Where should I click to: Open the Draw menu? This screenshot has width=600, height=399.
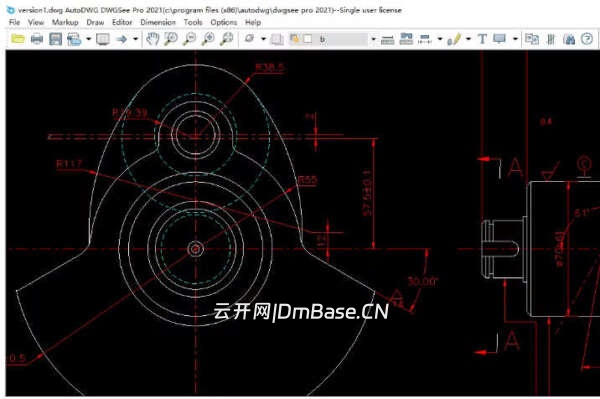pyautogui.click(x=95, y=22)
